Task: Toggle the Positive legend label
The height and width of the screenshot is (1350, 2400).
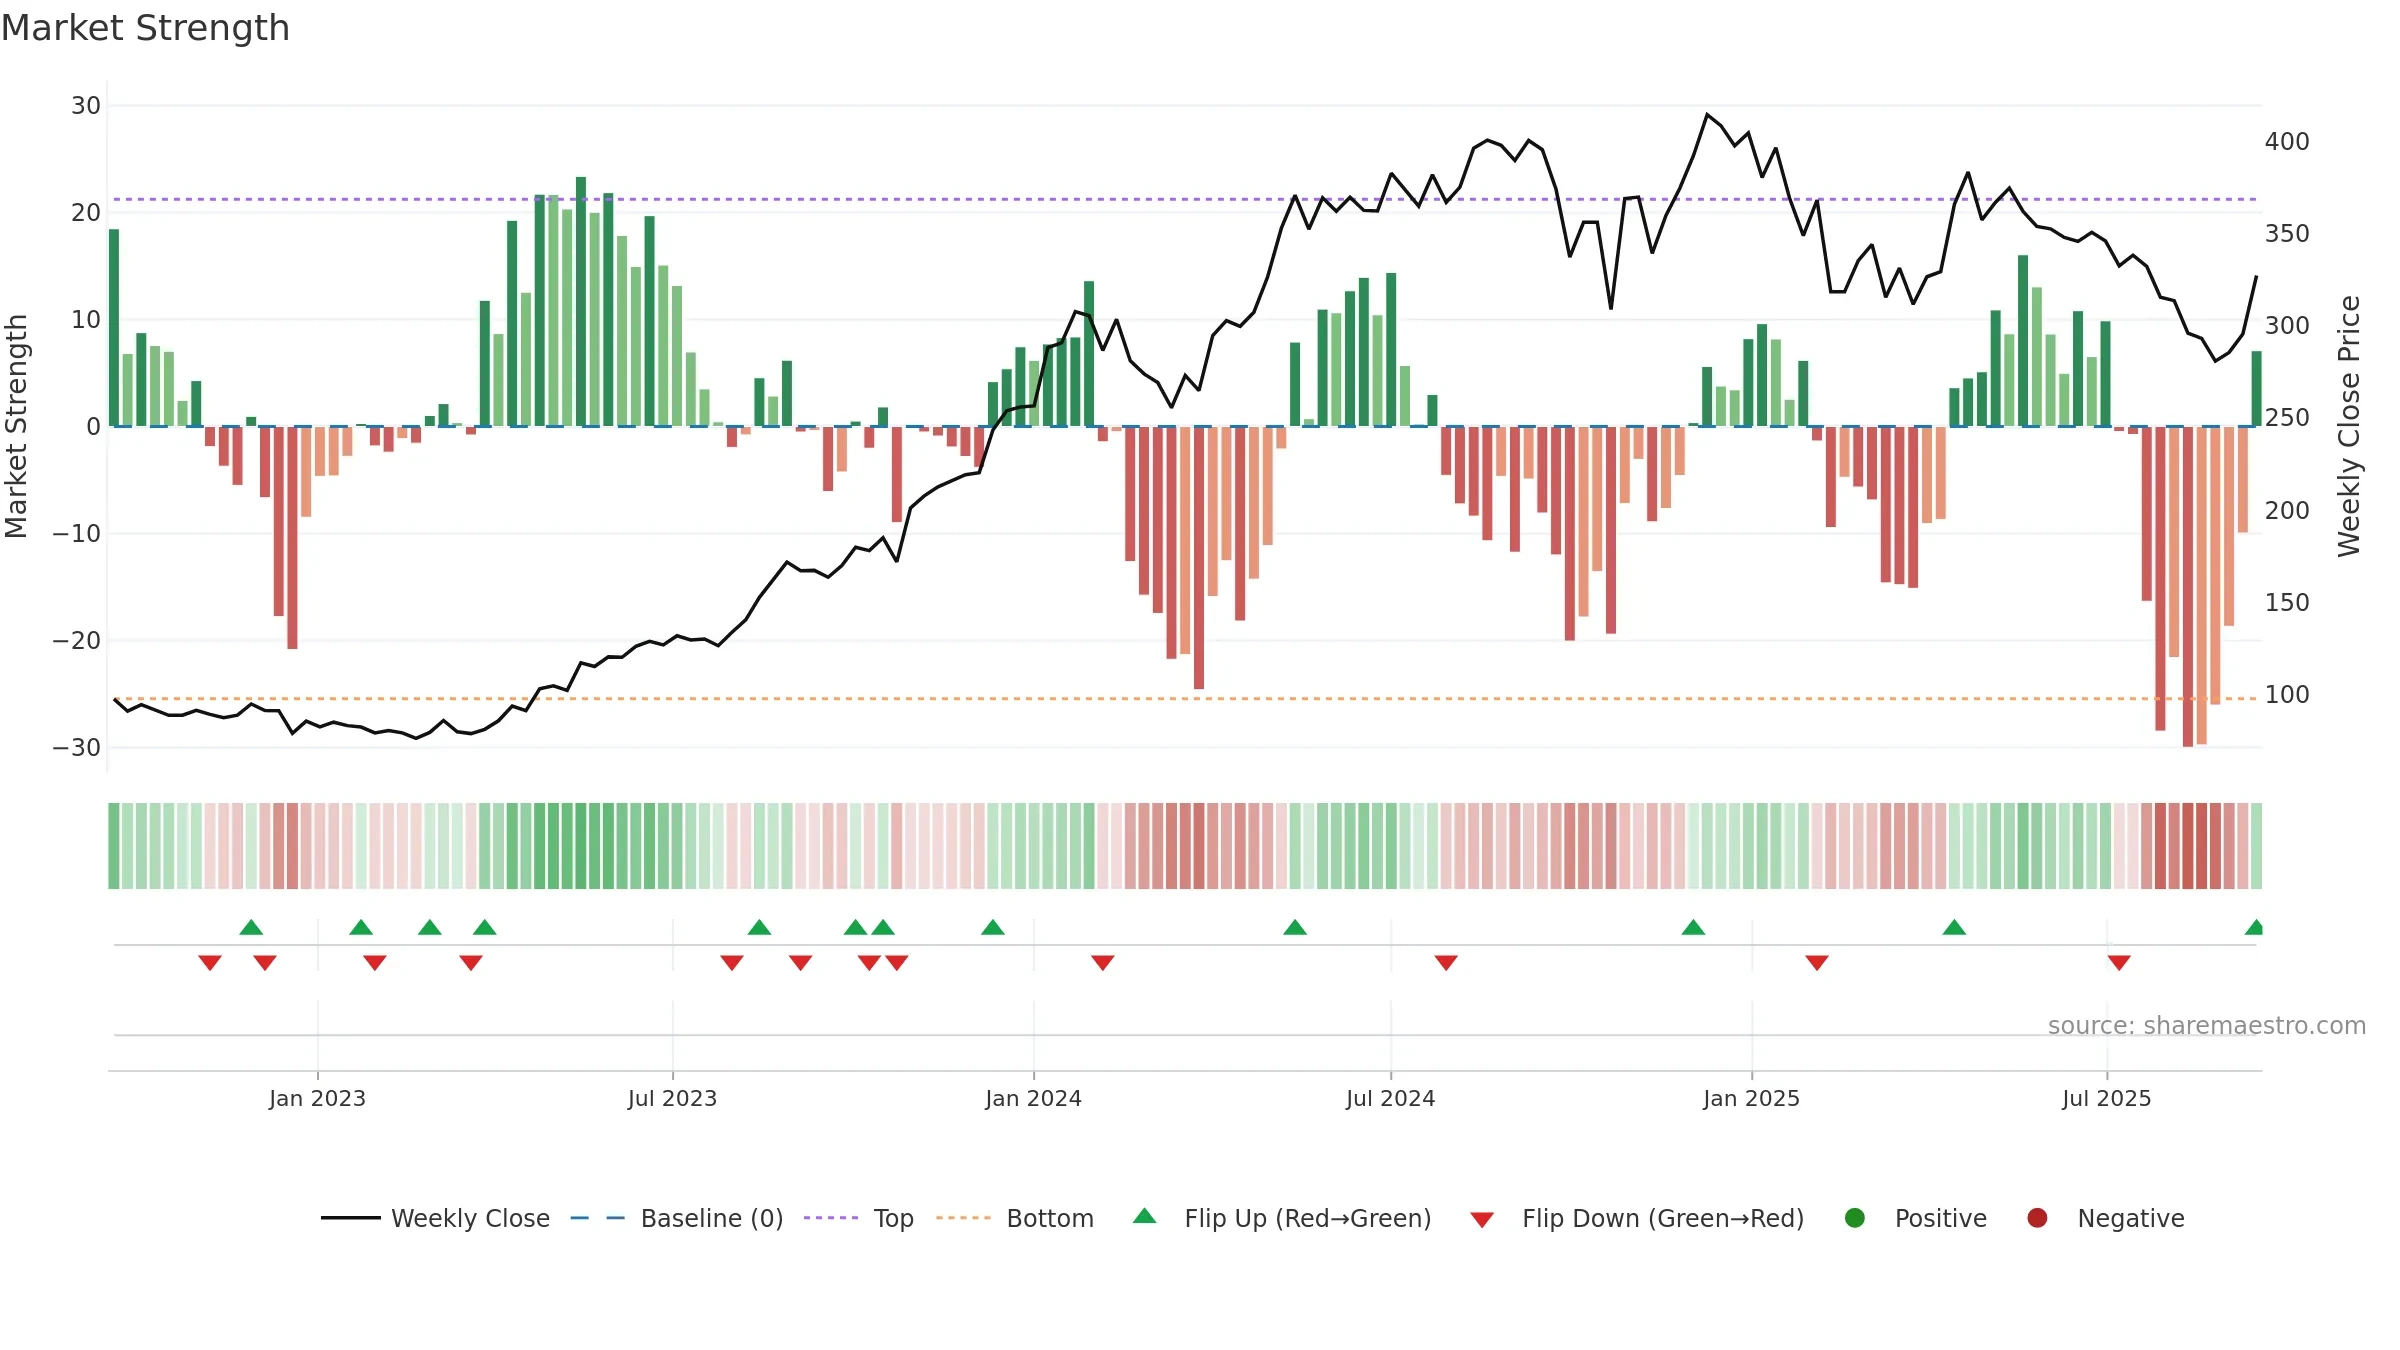Action: [1941, 1218]
